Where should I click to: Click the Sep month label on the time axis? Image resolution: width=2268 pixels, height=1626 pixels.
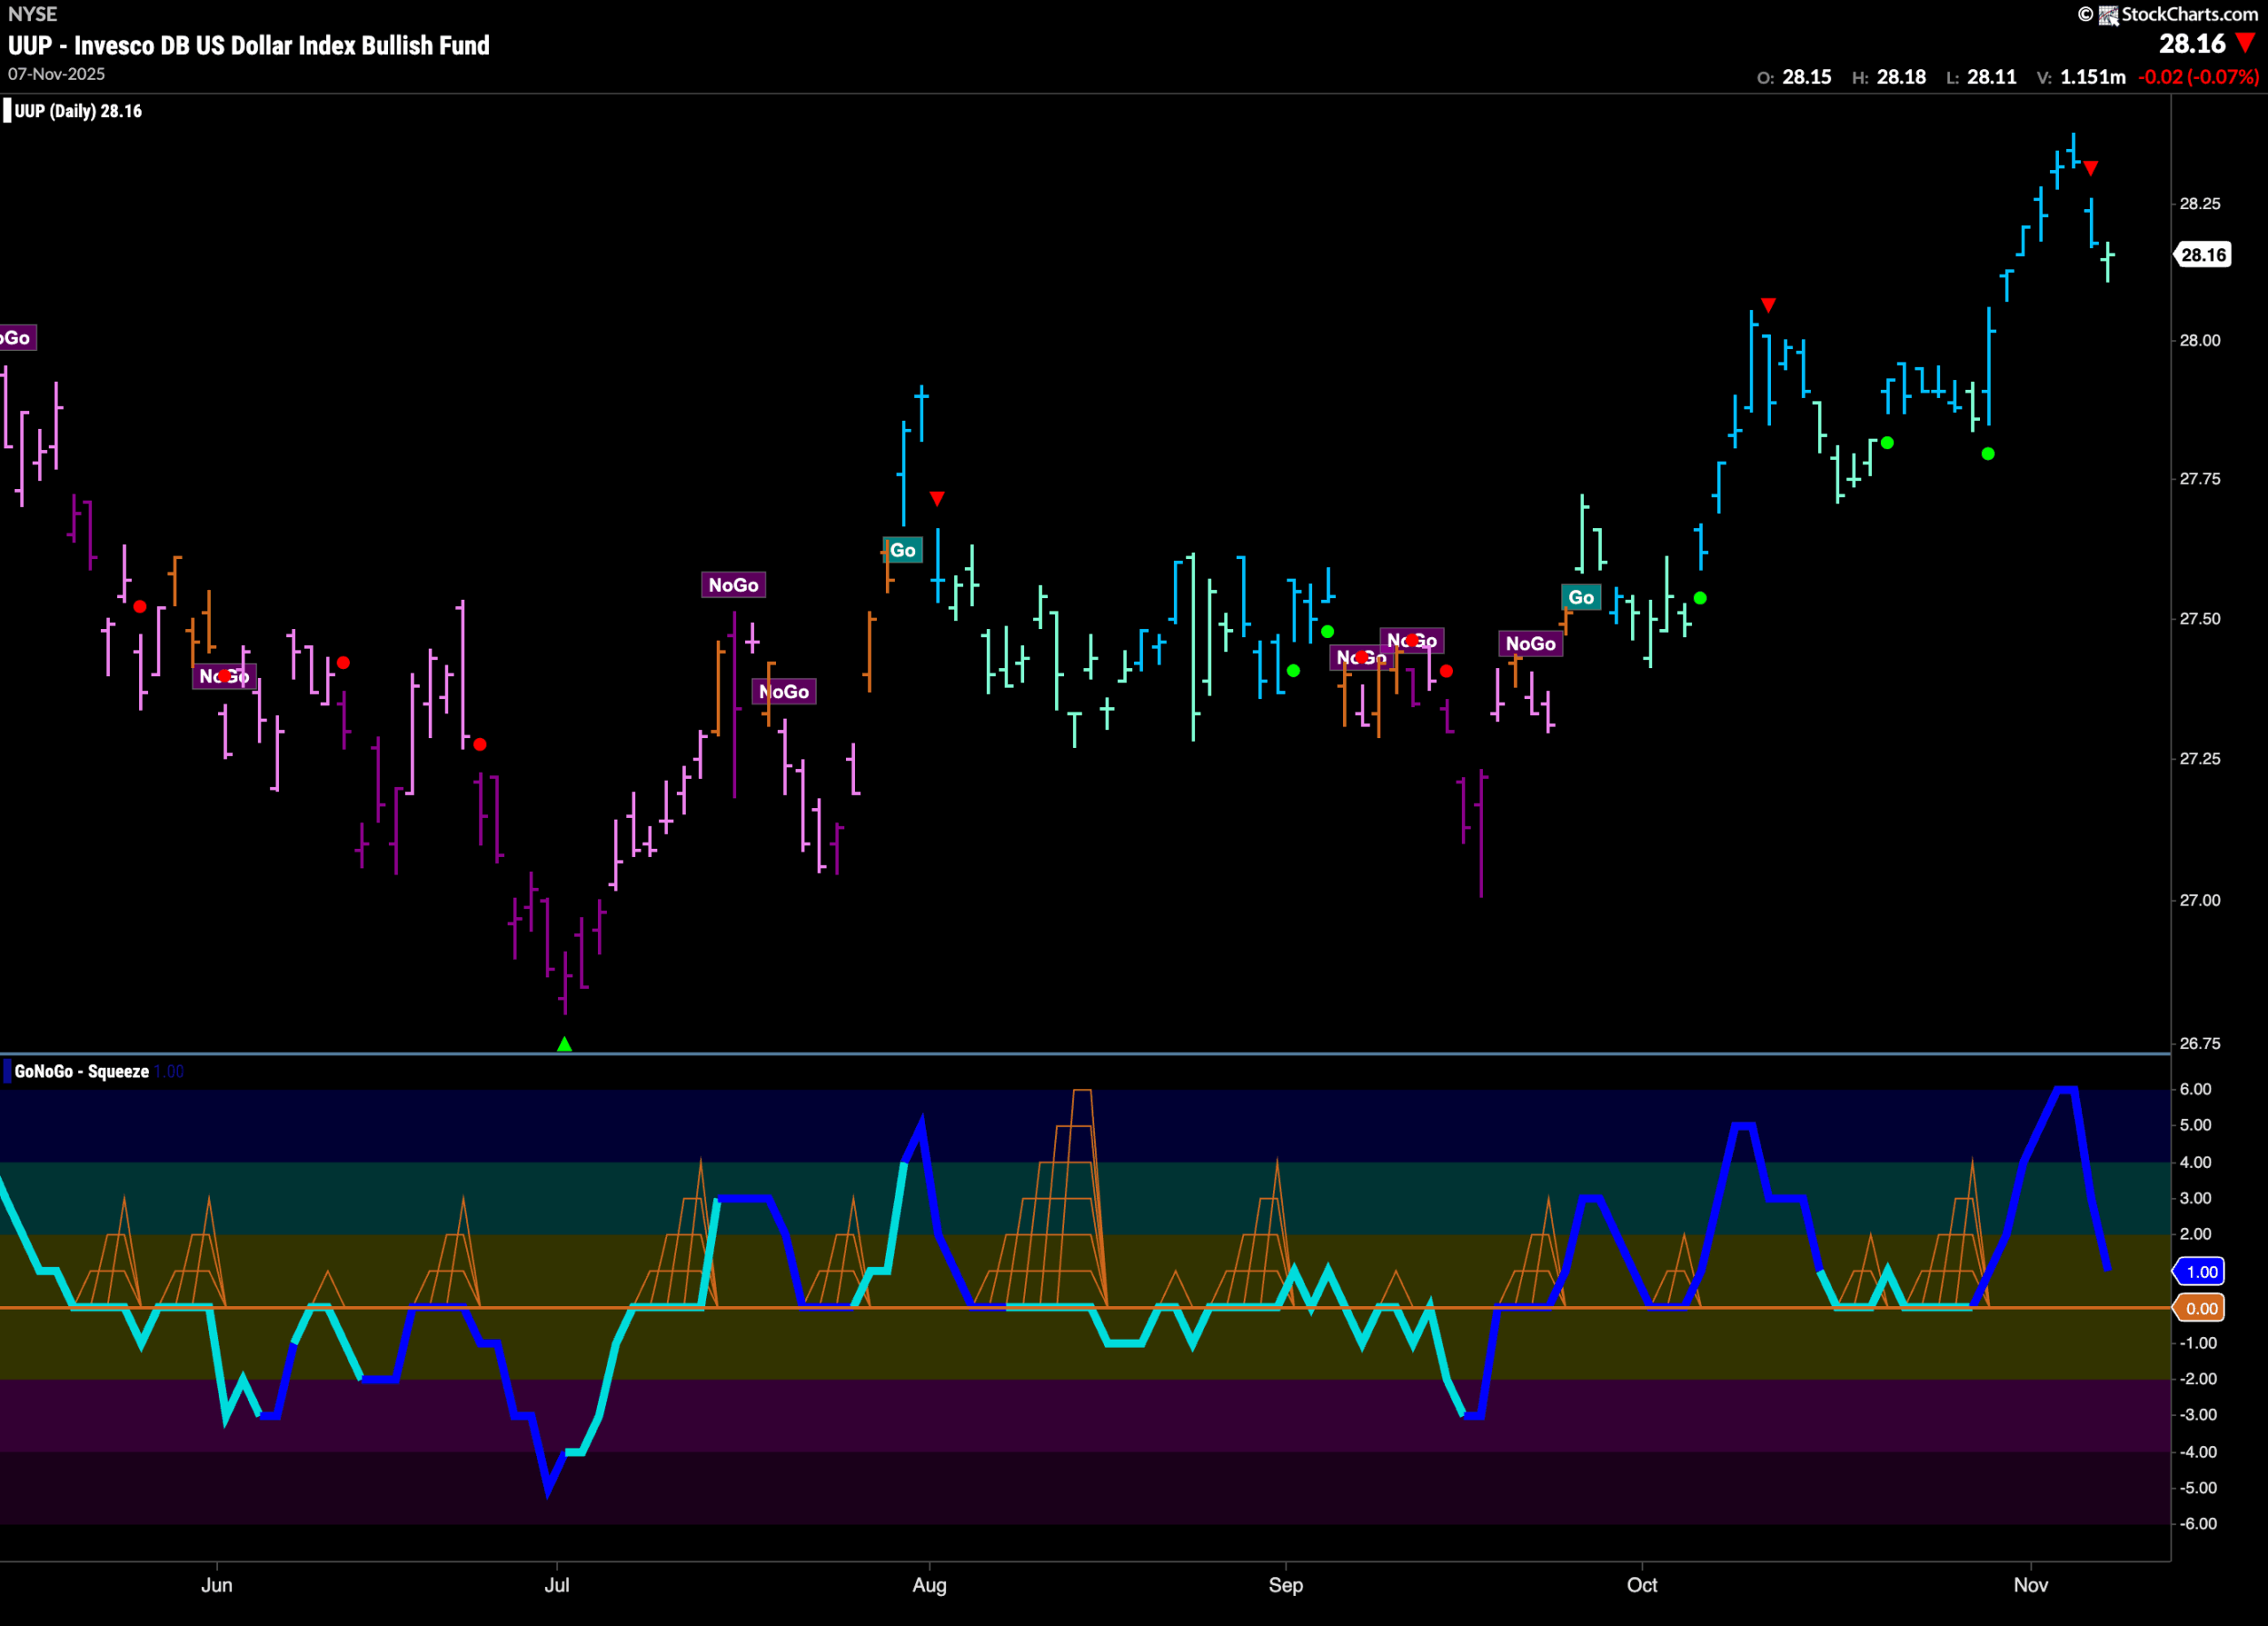[x=1286, y=1585]
